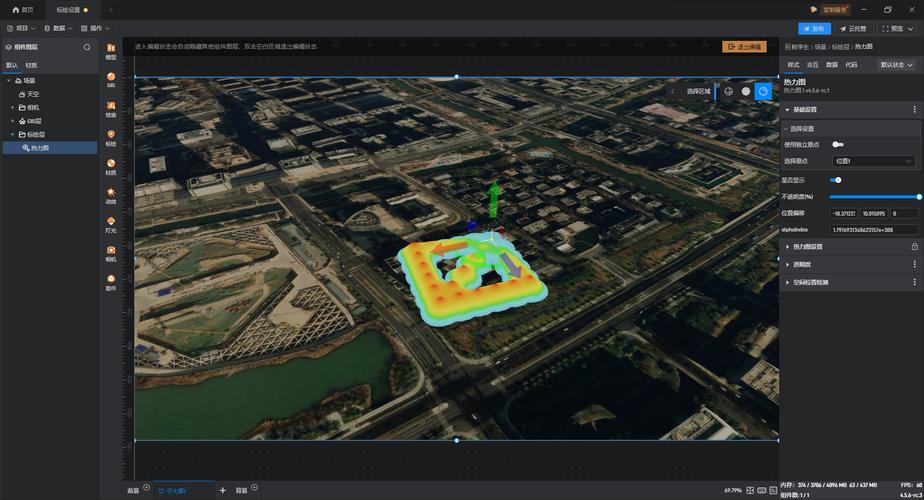Image resolution: width=924 pixels, height=500 pixels.
Task: Toggle the 使用独立原点 switch
Action: [837, 144]
